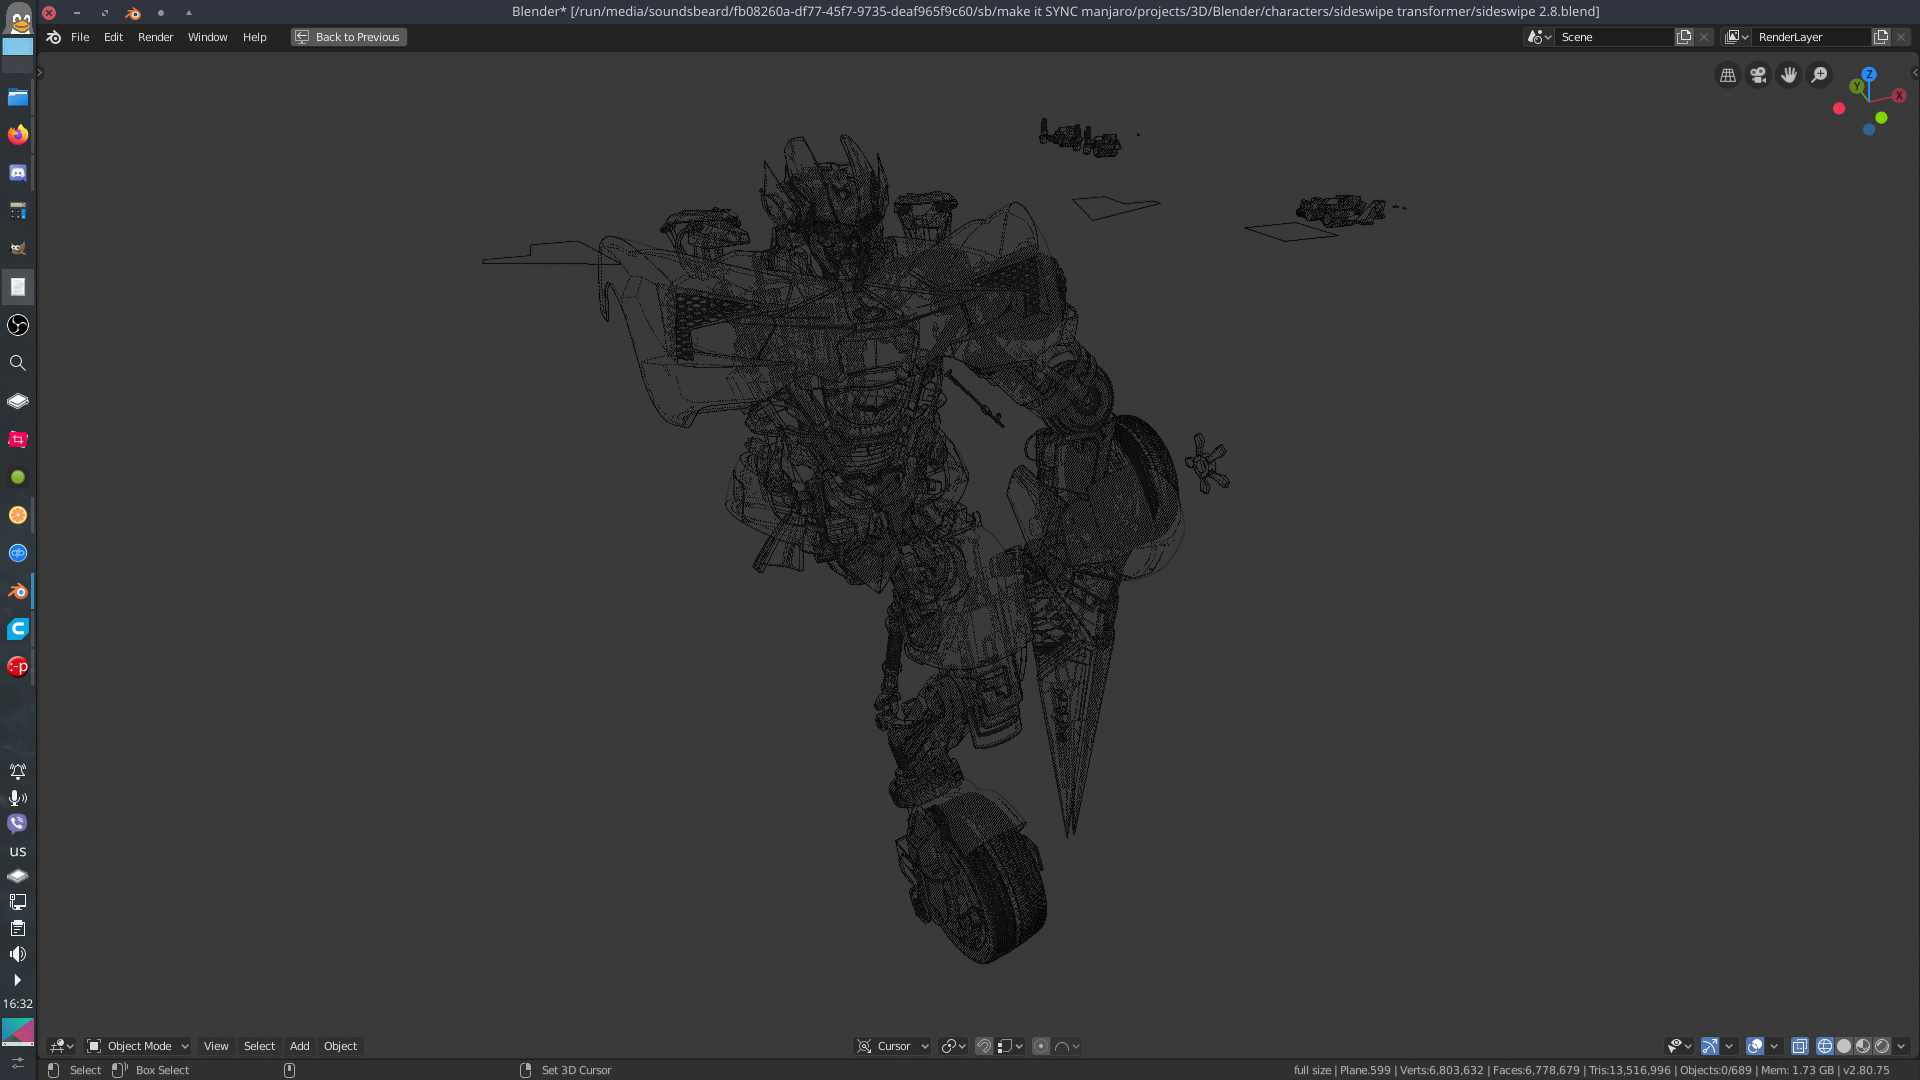
Task: Click the Blender logo menu icon
Action: (x=54, y=37)
